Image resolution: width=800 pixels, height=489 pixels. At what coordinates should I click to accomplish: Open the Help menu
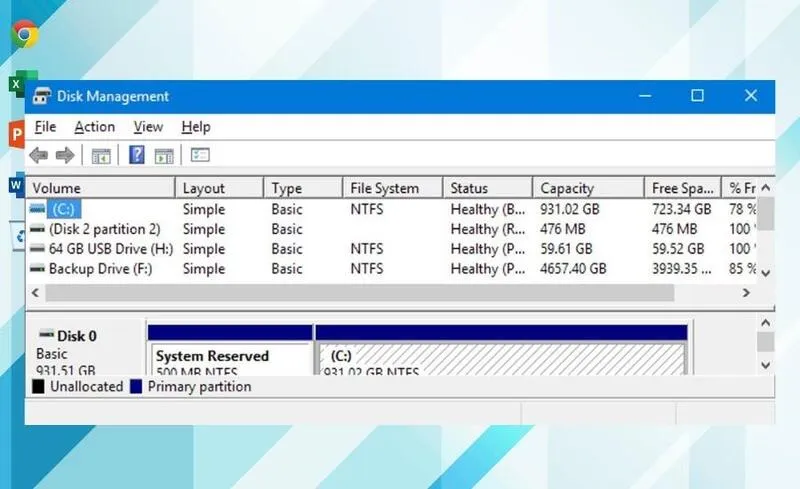[196, 127]
